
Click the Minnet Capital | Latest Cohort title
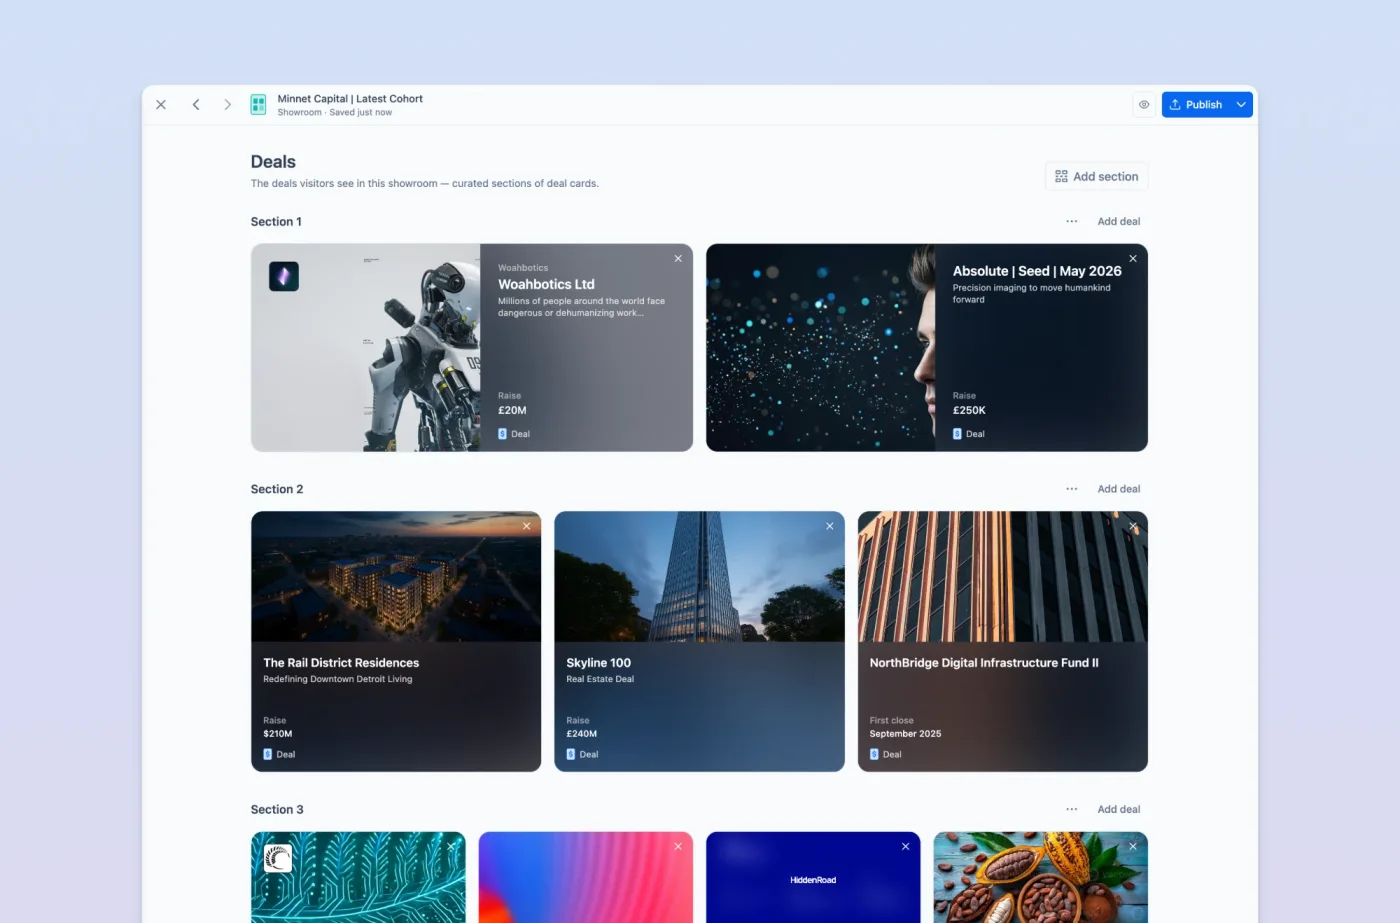coord(350,99)
